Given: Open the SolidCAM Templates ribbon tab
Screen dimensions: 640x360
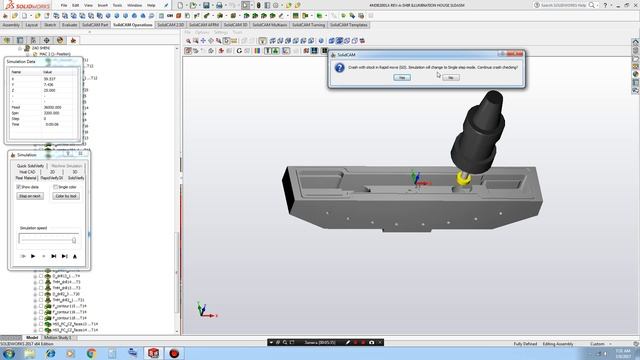Looking at the screenshot, I should tap(349, 25).
